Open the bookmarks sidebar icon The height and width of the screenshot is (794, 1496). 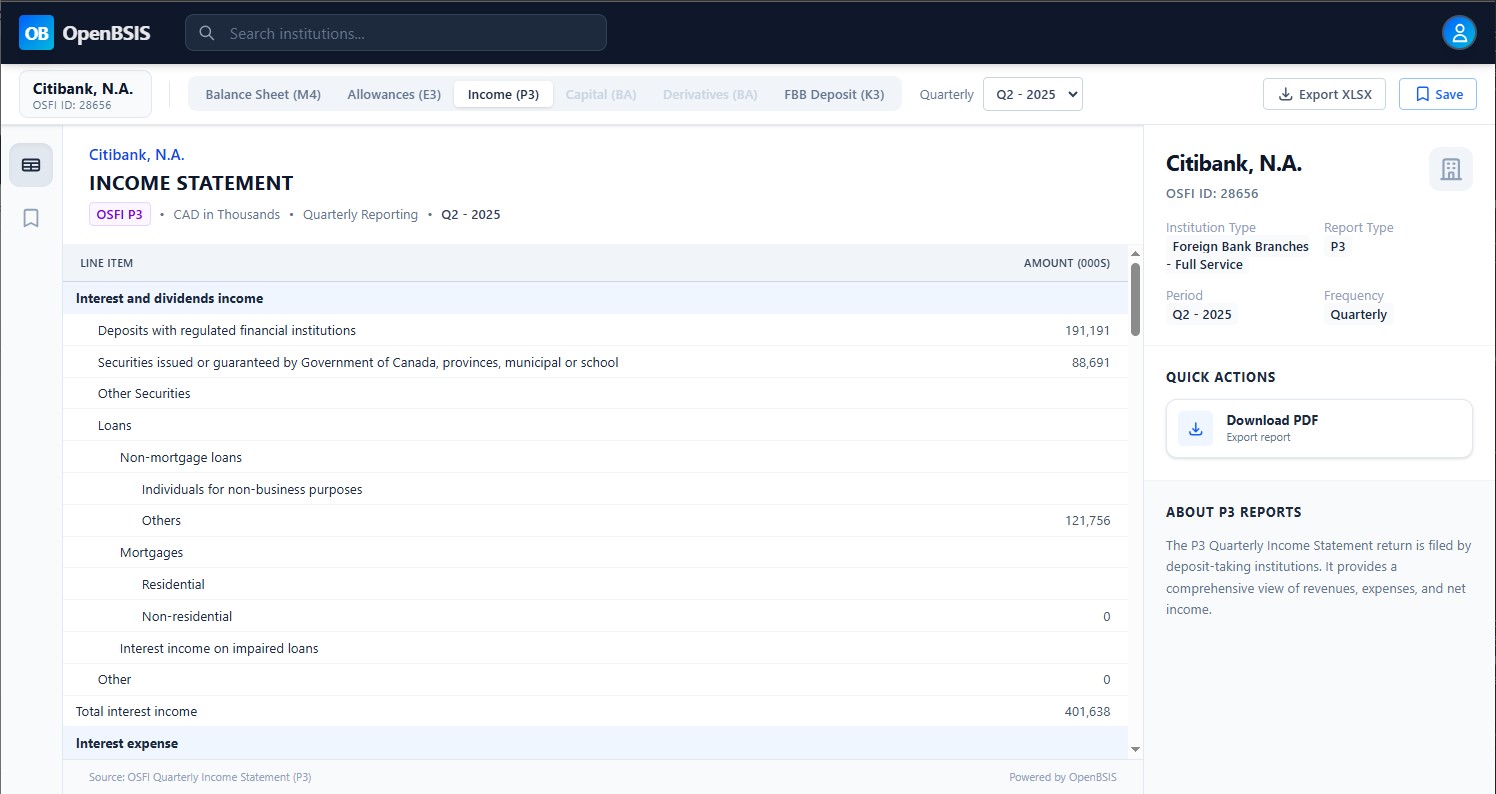coord(31,218)
